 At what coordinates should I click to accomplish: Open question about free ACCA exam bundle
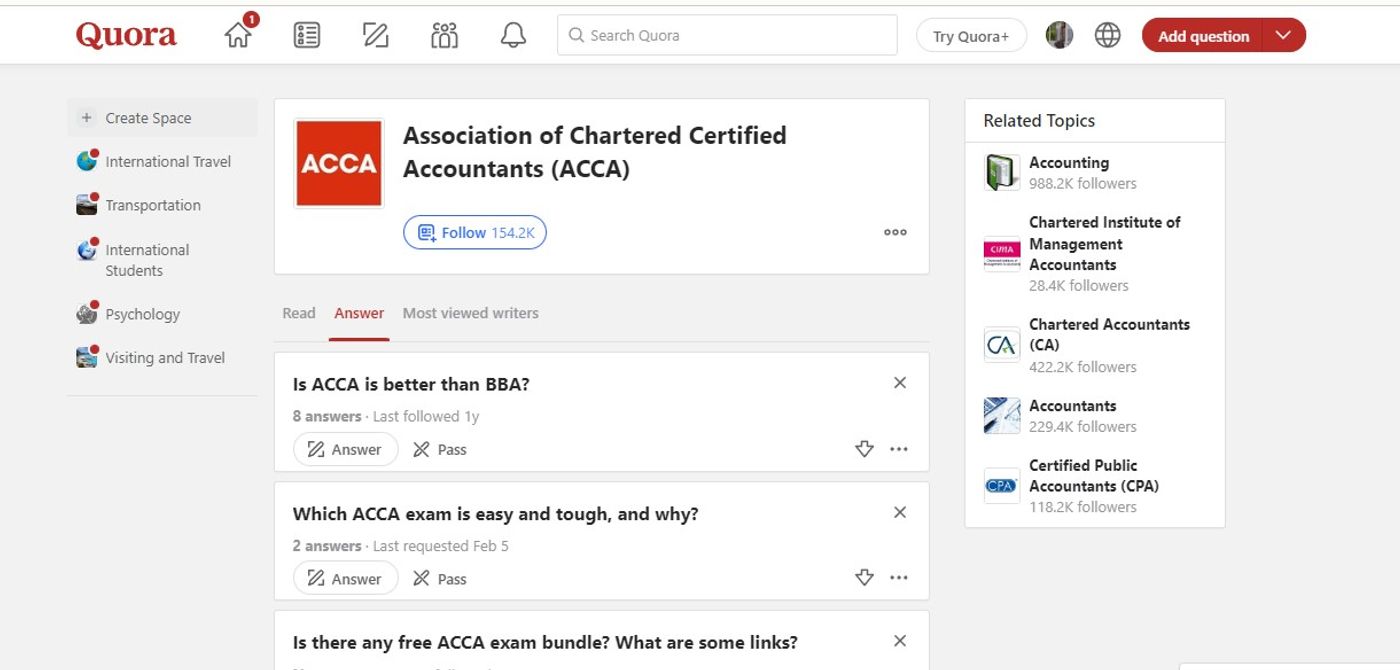(545, 643)
